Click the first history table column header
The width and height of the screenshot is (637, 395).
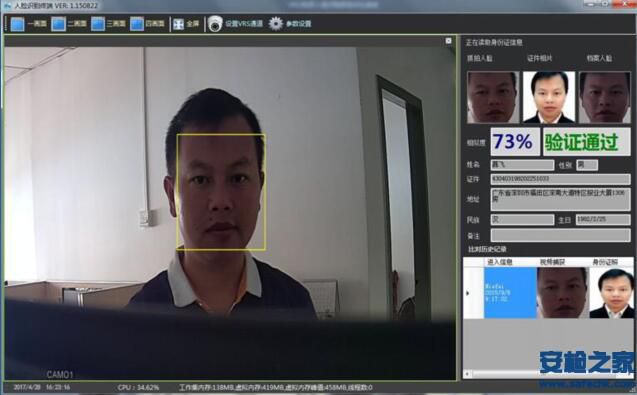pos(500,262)
